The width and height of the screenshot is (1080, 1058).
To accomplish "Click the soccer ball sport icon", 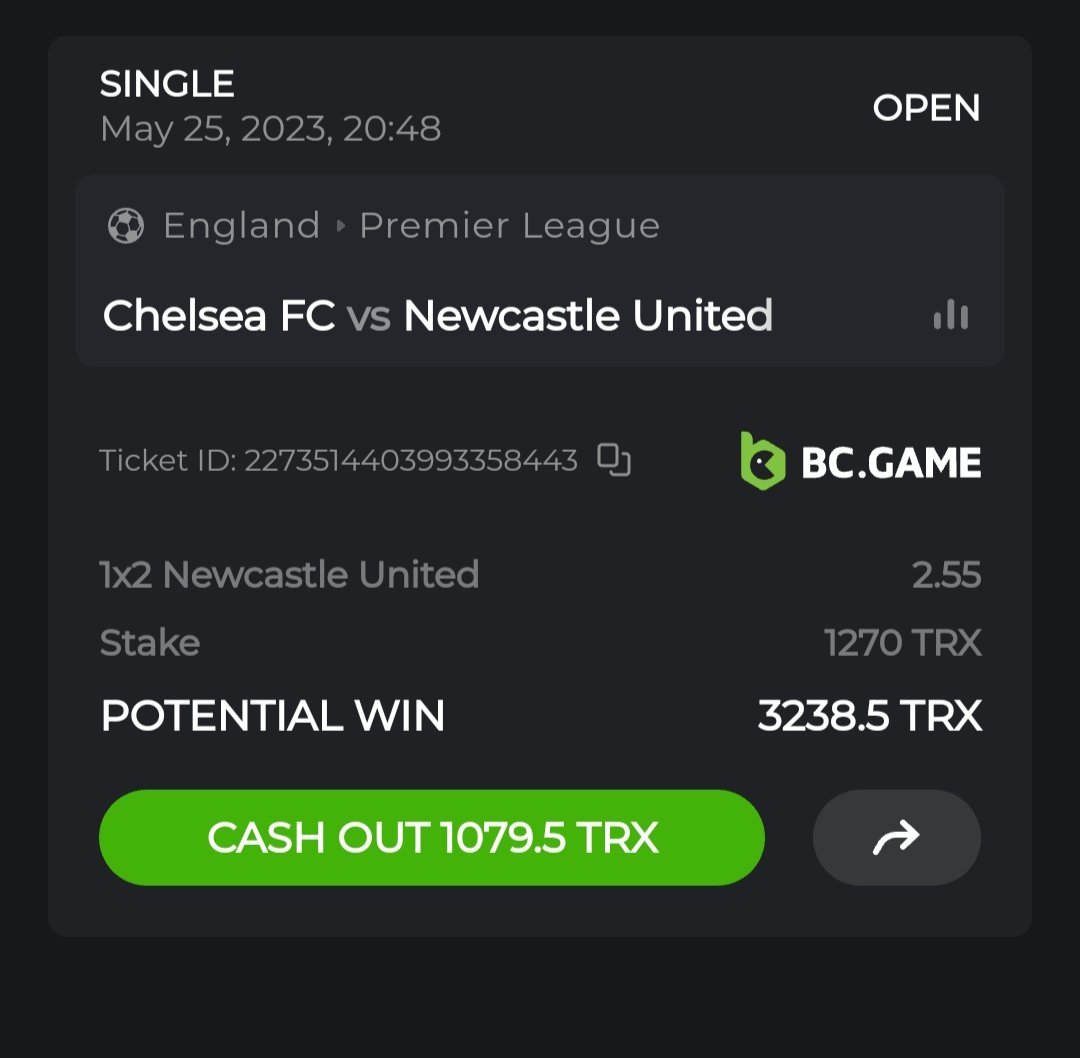I will click(x=126, y=226).
